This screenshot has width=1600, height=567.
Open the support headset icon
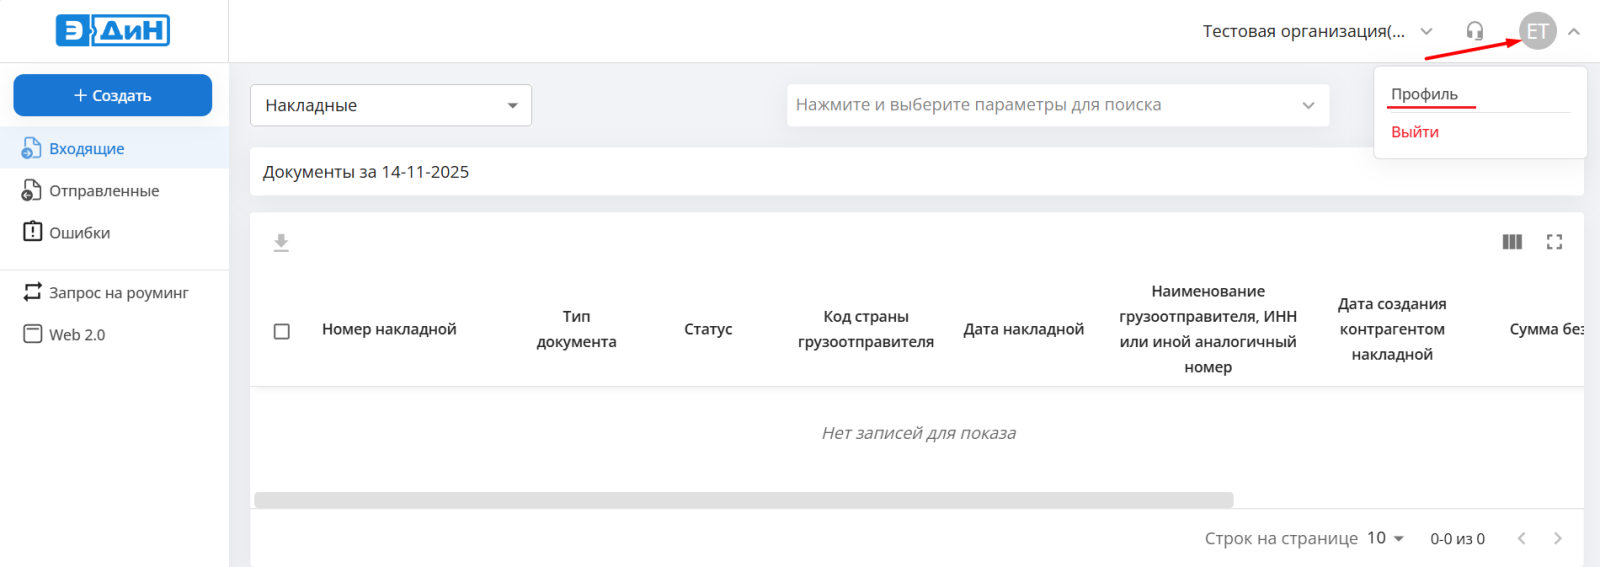[x=1474, y=31]
